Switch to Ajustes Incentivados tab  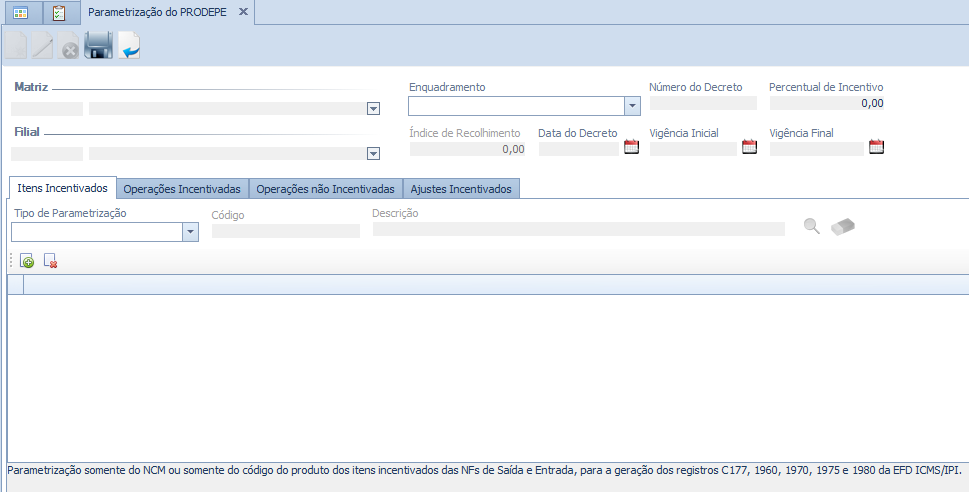[x=461, y=189]
